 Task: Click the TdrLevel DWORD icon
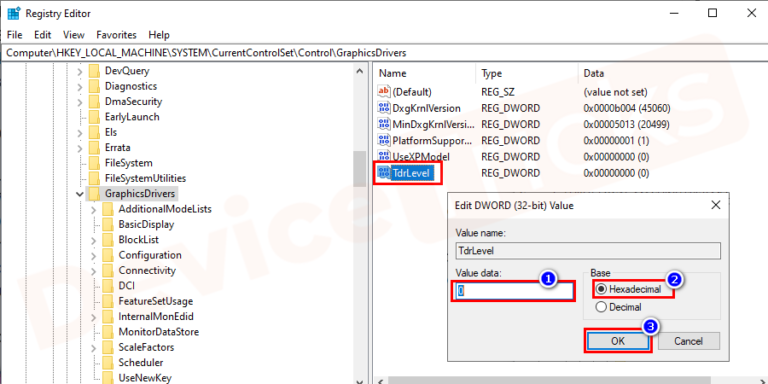(384, 173)
